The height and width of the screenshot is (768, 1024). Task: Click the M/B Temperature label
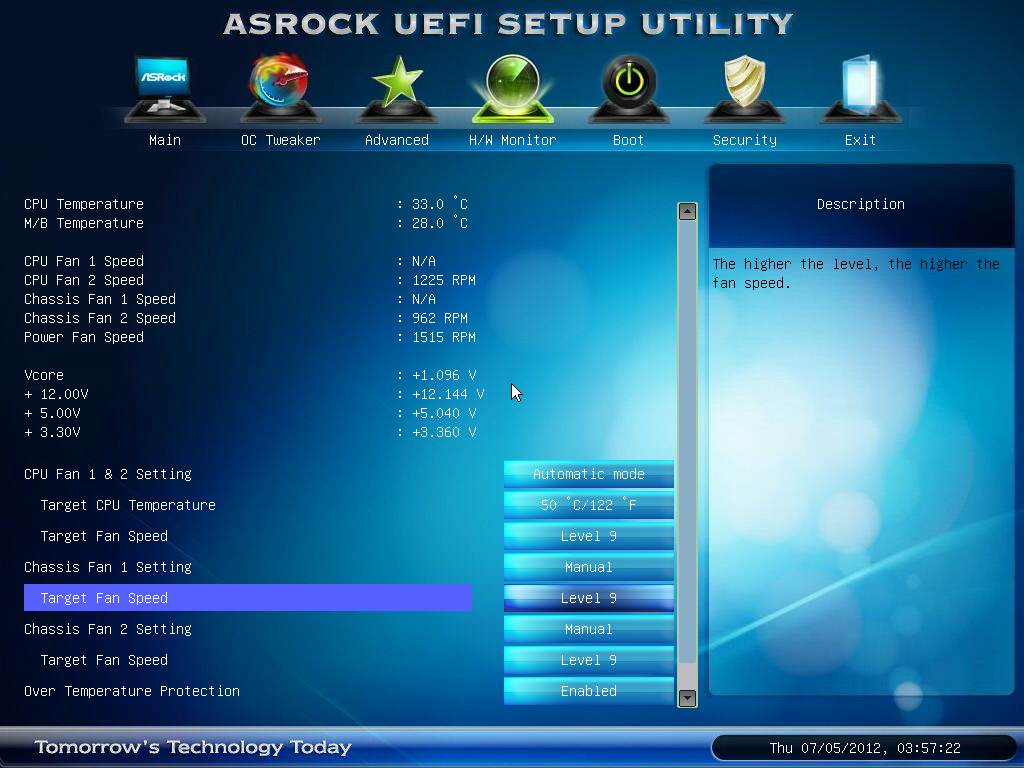(84, 223)
